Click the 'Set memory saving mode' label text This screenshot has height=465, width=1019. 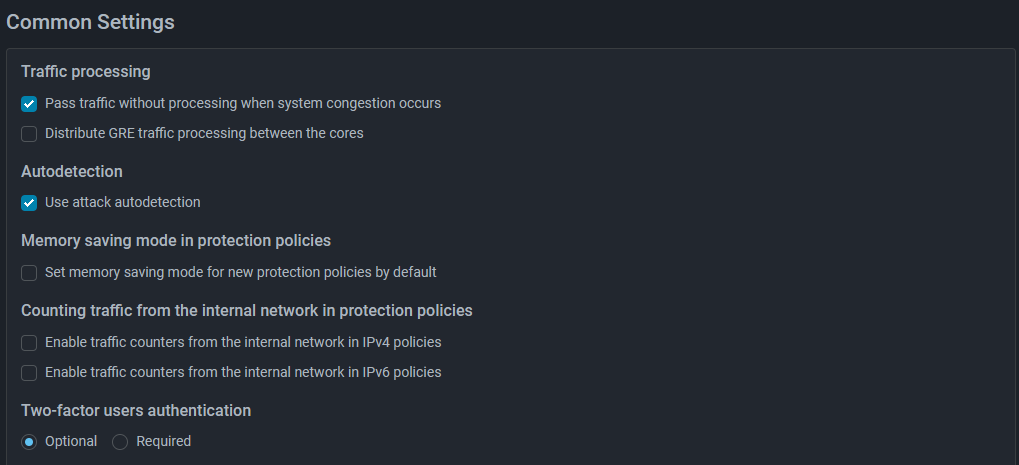click(240, 272)
